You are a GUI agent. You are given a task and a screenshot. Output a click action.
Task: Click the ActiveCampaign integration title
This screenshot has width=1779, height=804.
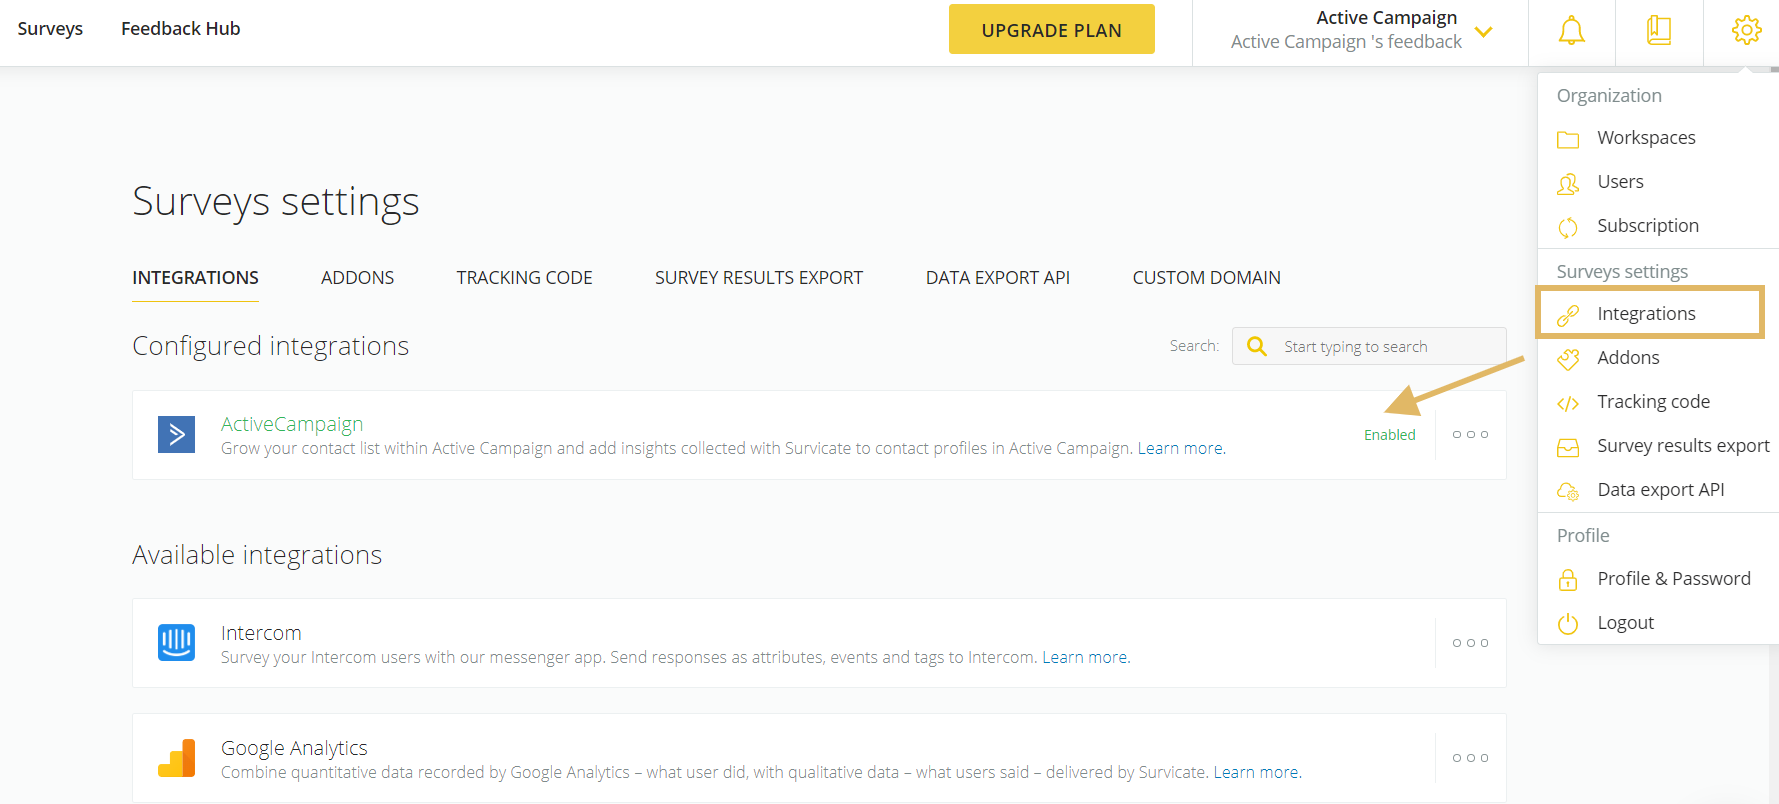292,424
